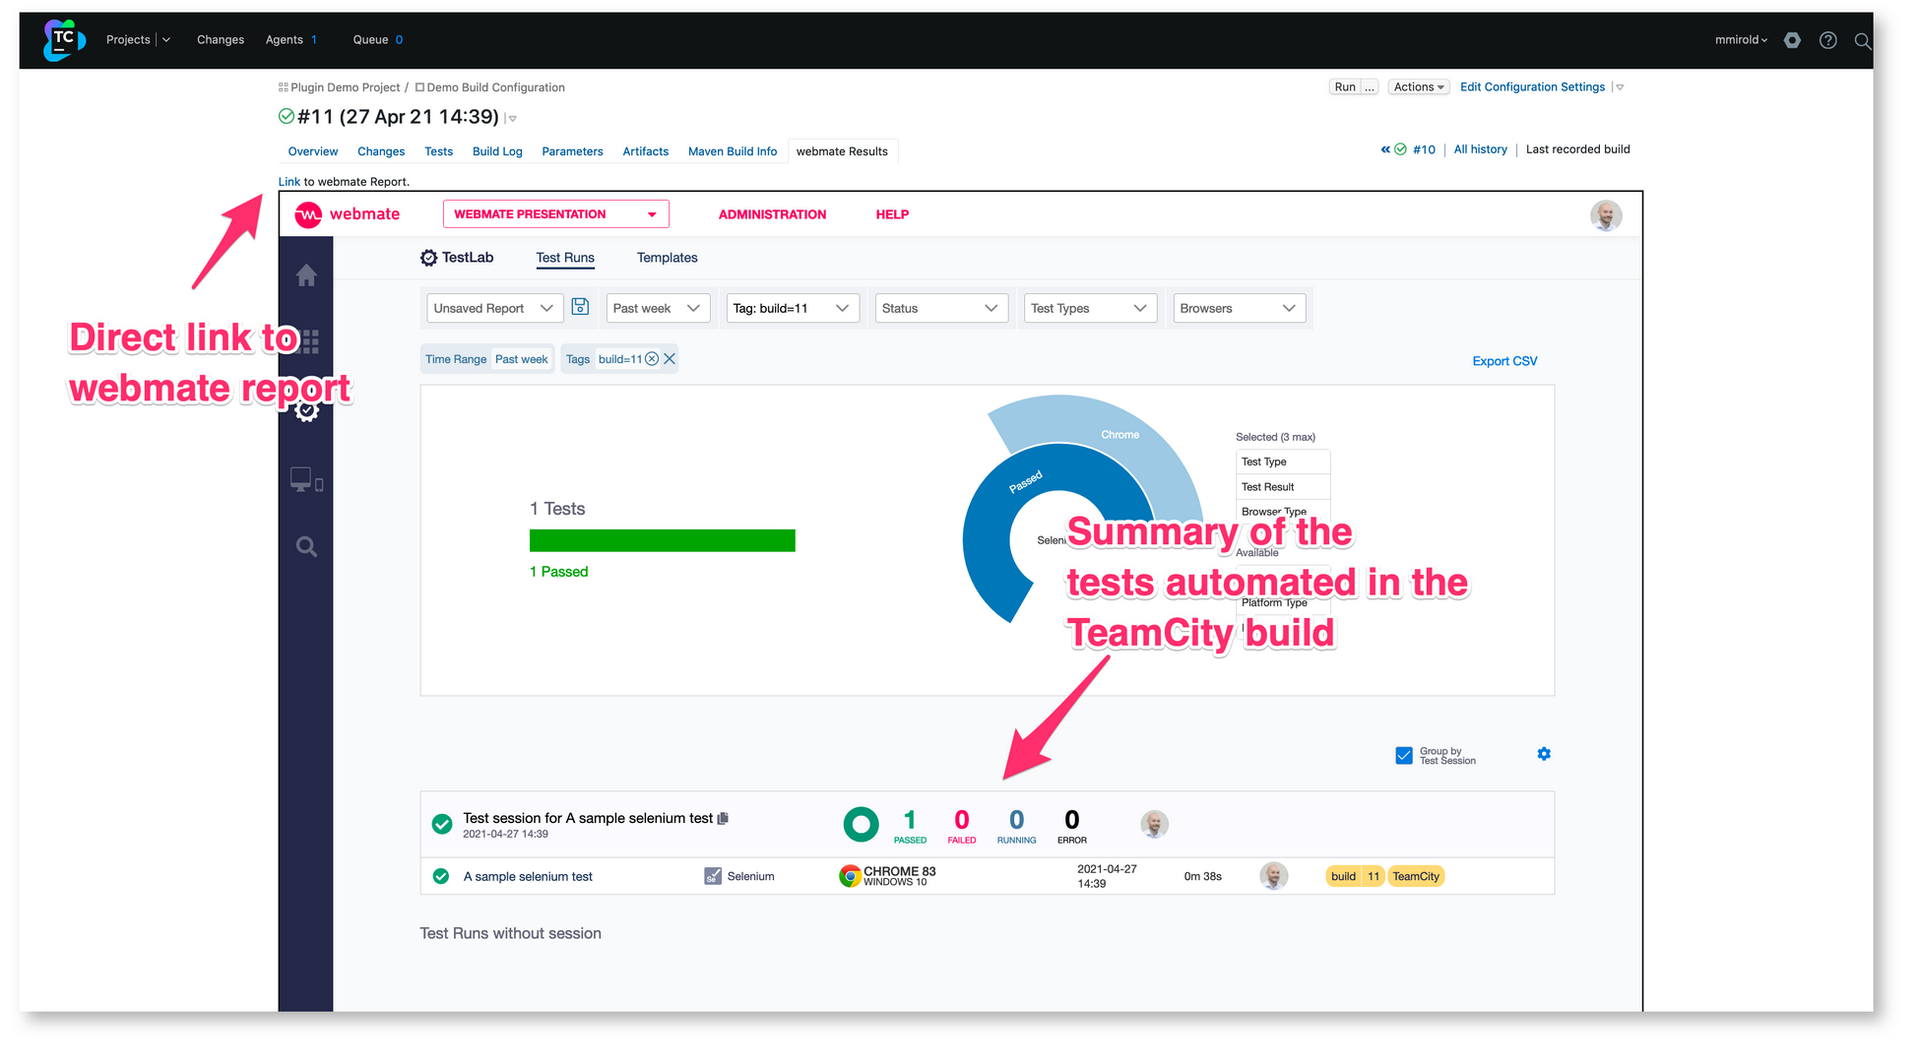This screenshot has width=1920, height=1057.
Task: Click the Test Result selected grouping item
Action: pyautogui.click(x=1283, y=487)
